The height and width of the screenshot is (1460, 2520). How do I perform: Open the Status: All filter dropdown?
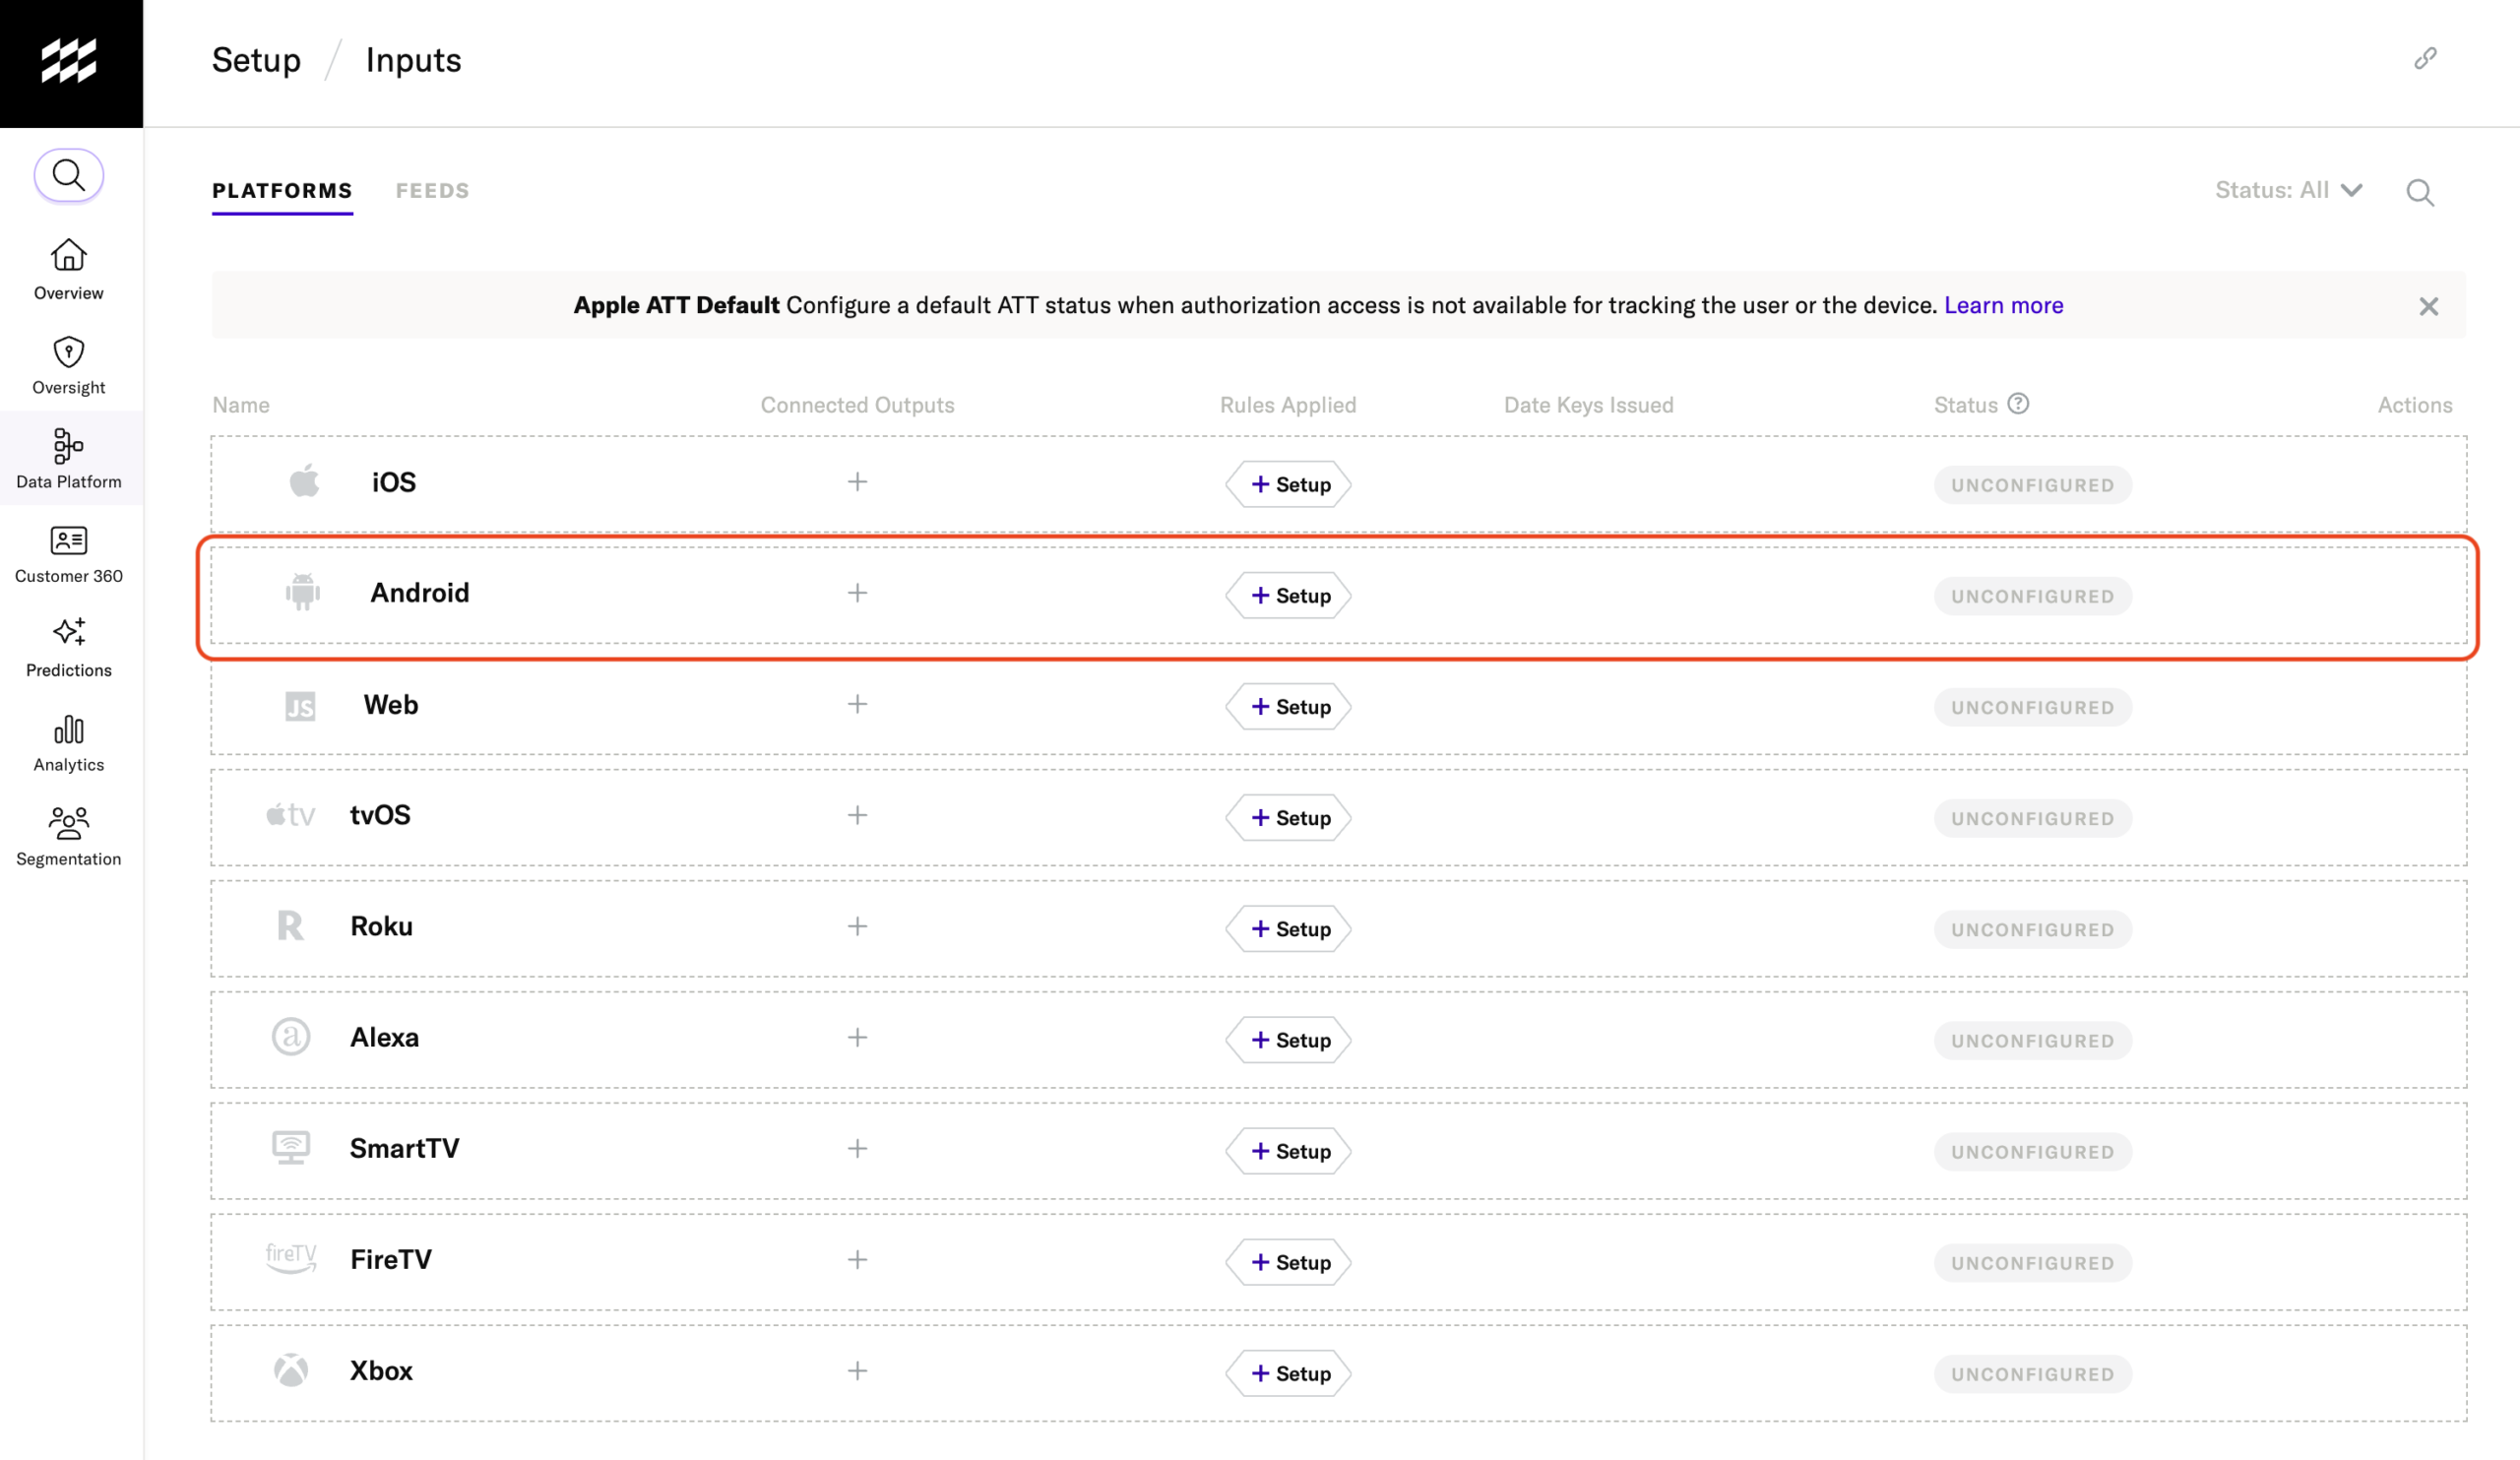[x=2288, y=190]
